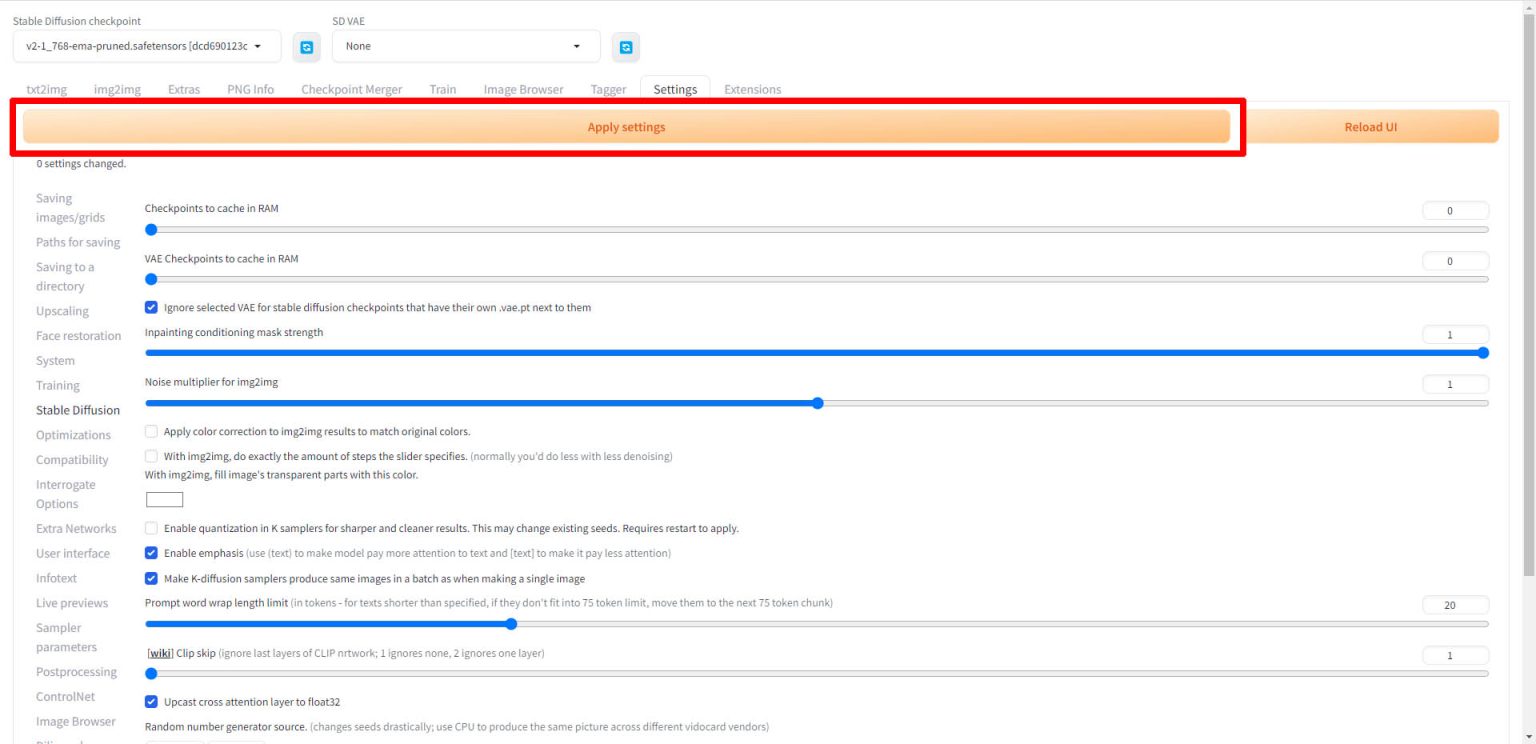Click the Clip skip value input field
1536x744 pixels.
click(x=1455, y=655)
